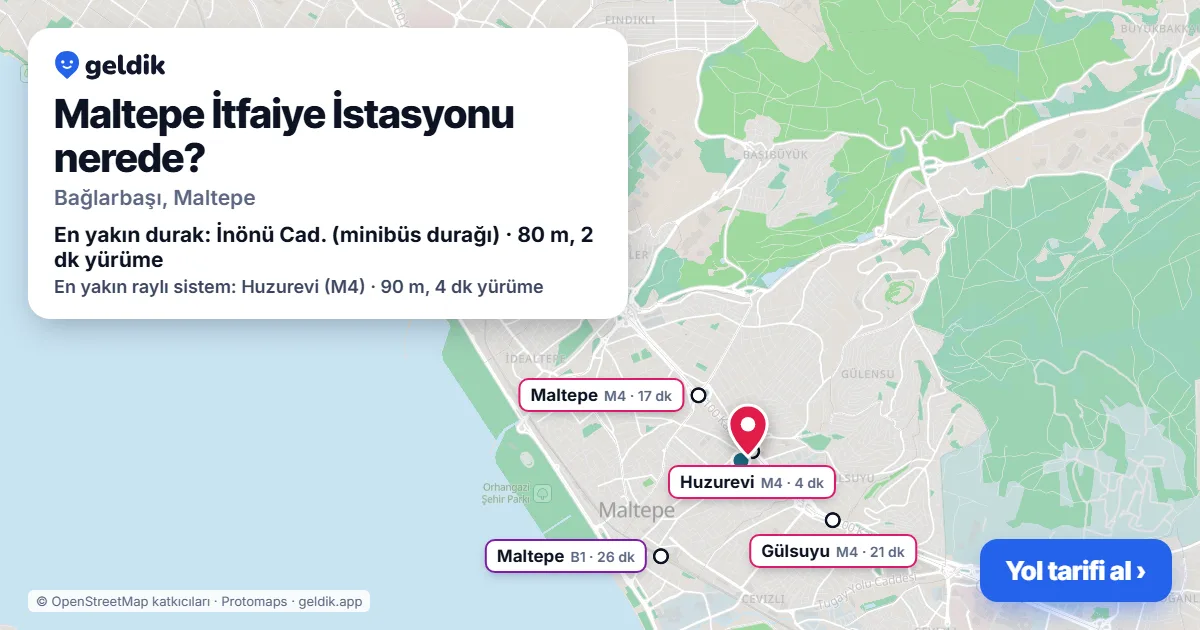The height and width of the screenshot is (630, 1200).
Task: Click the Orhangazi Şehir Parkı park icon
Action: click(x=541, y=493)
